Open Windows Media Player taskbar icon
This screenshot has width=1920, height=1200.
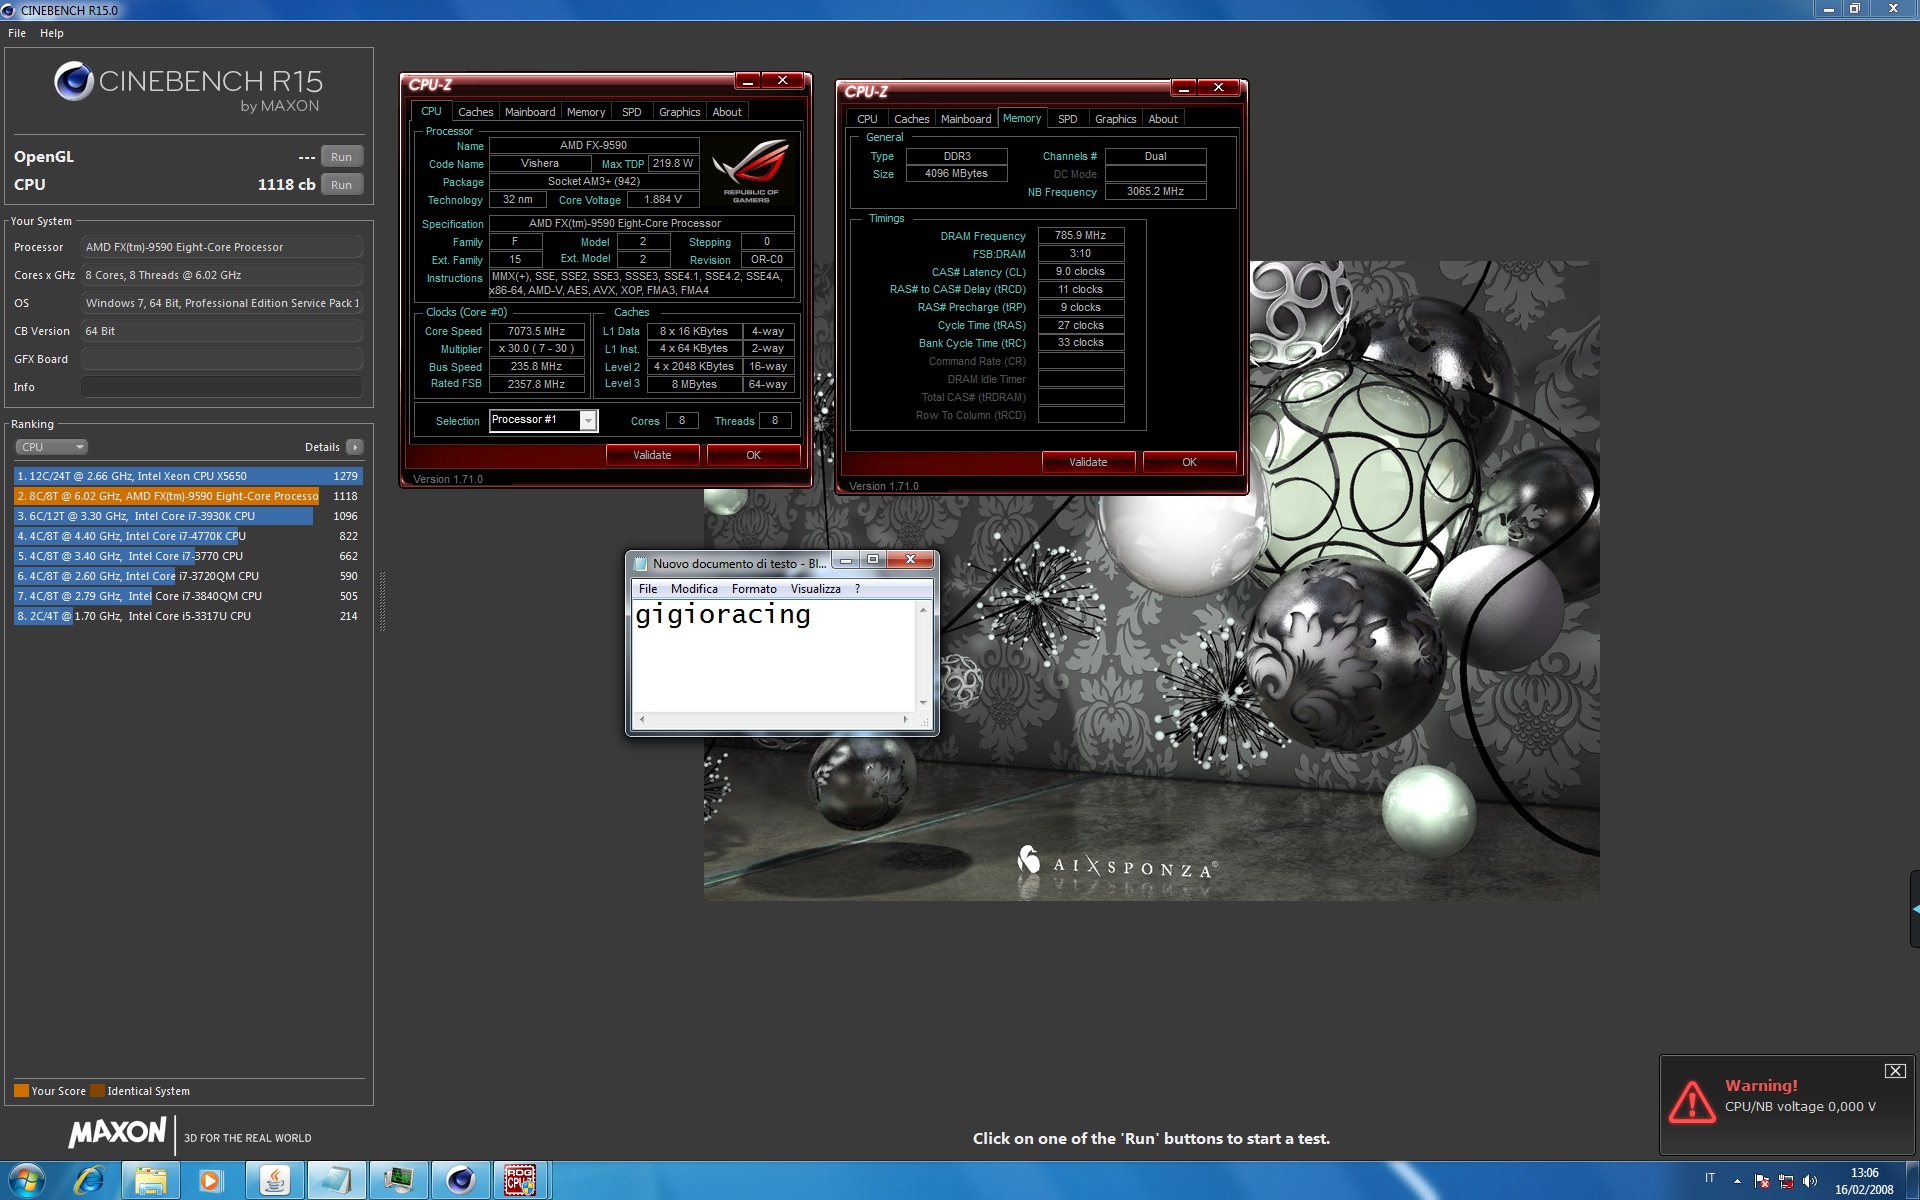coord(212,1181)
